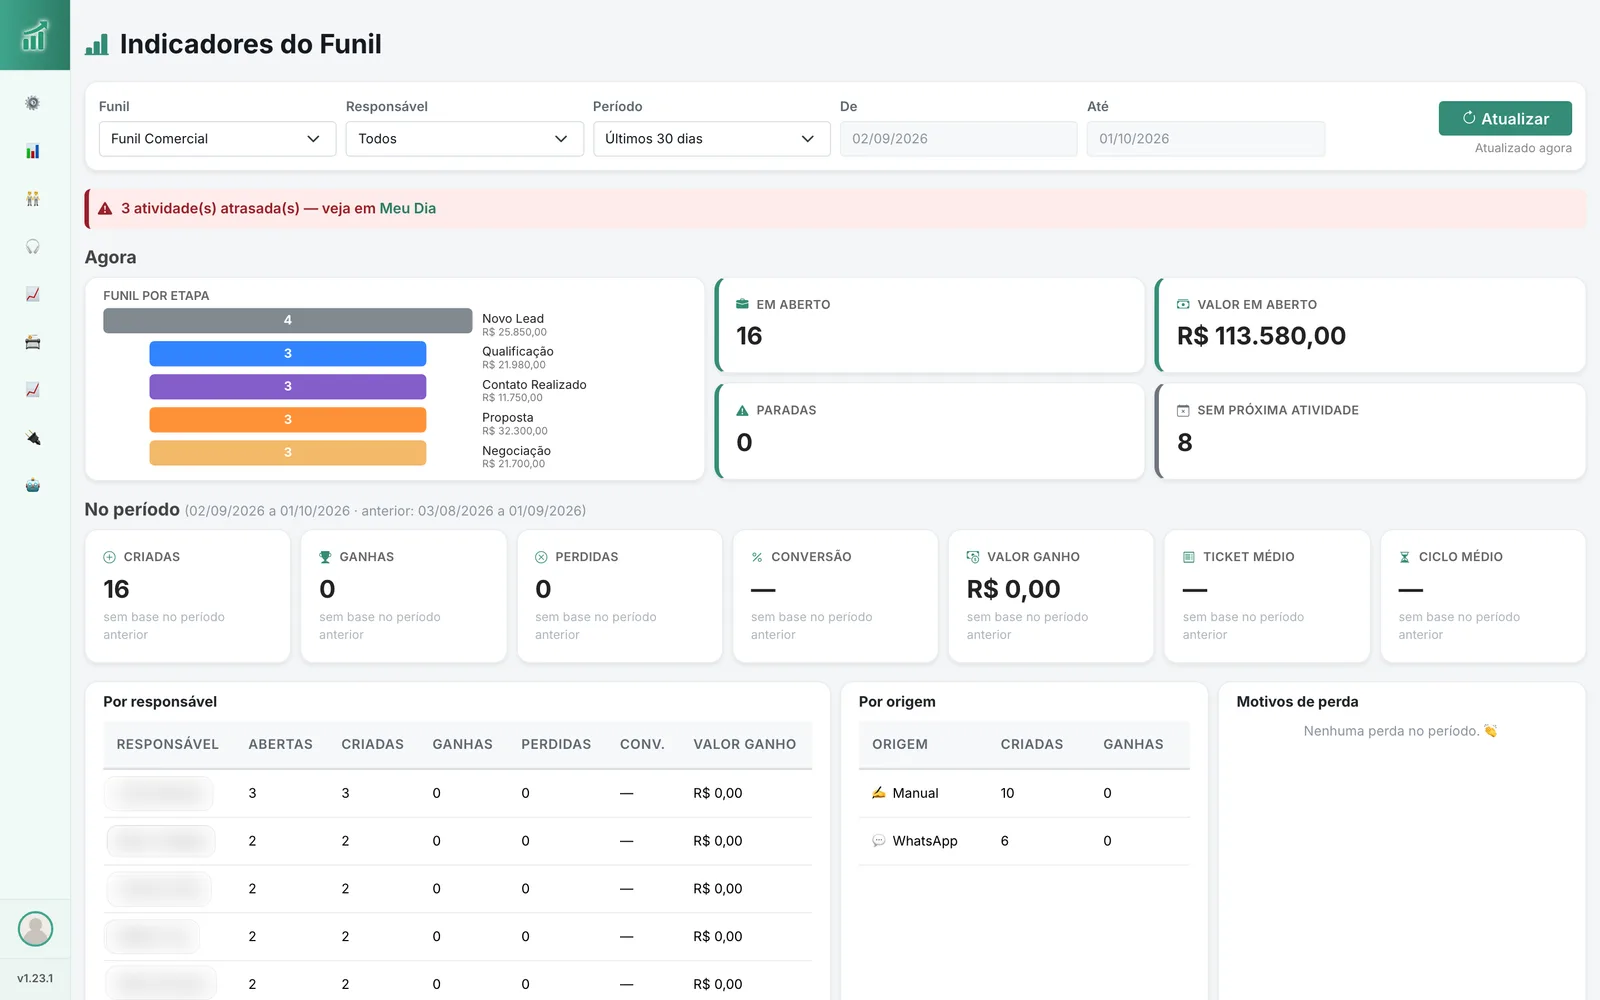Open the printer sidebar icon
The image size is (1600, 1000).
[x=33, y=342]
